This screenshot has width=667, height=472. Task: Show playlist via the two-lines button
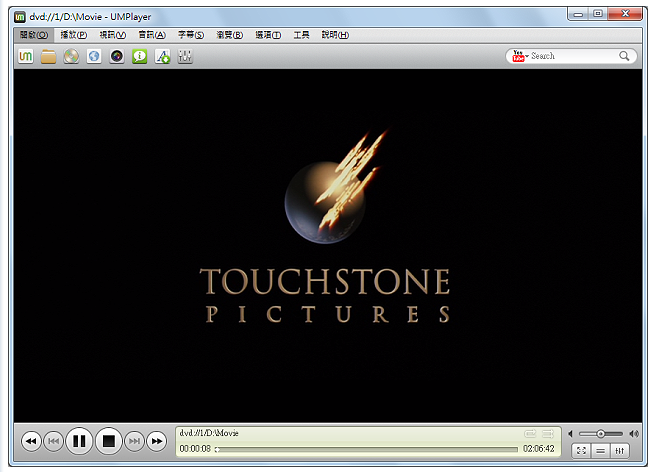pos(600,451)
